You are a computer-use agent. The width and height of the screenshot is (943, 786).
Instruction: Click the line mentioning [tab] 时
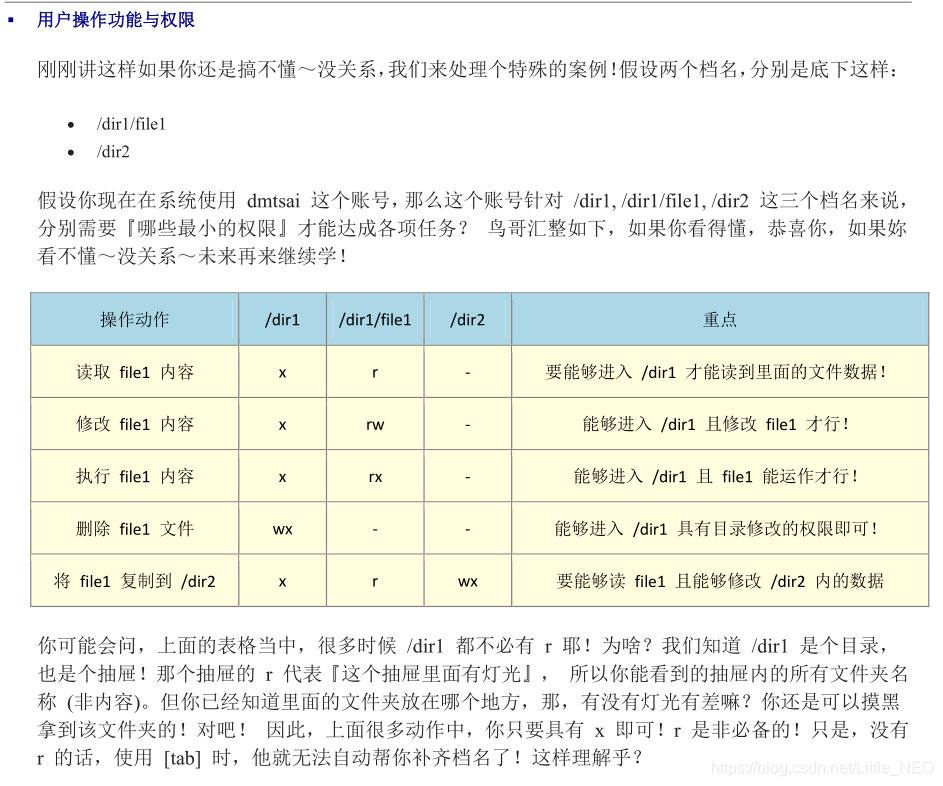point(340,758)
